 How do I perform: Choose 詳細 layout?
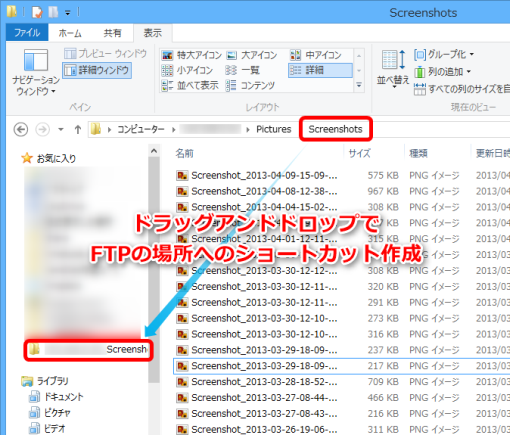click(320, 70)
